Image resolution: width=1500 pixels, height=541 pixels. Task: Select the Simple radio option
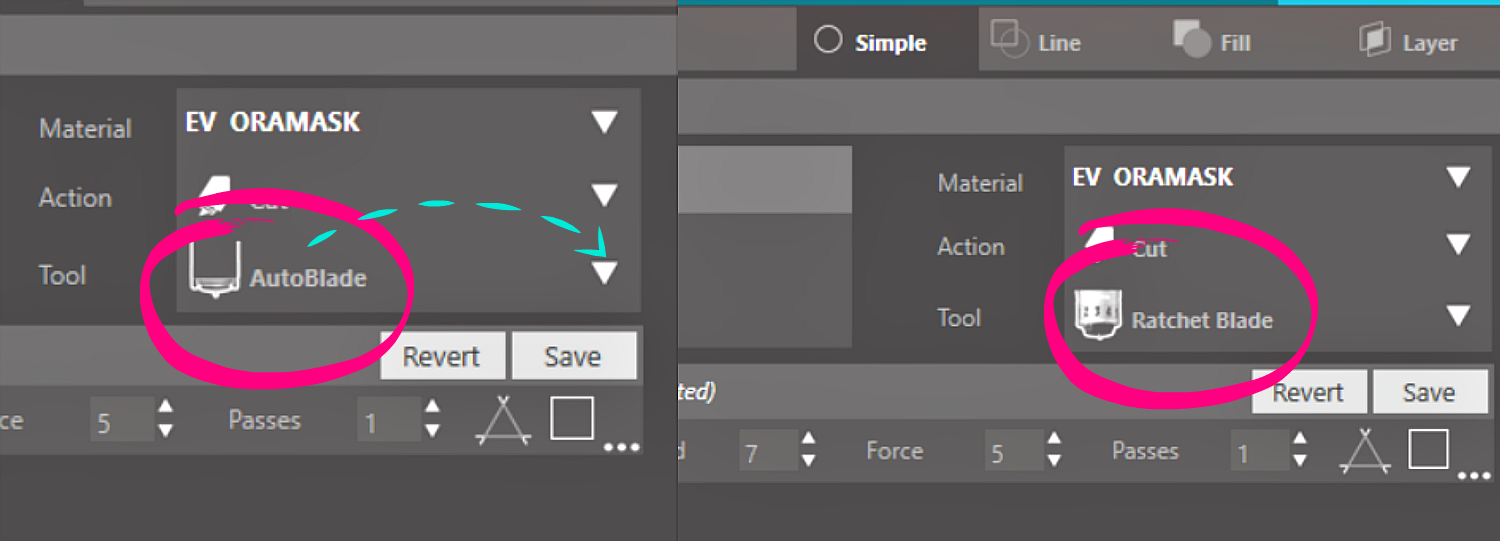coord(827,40)
